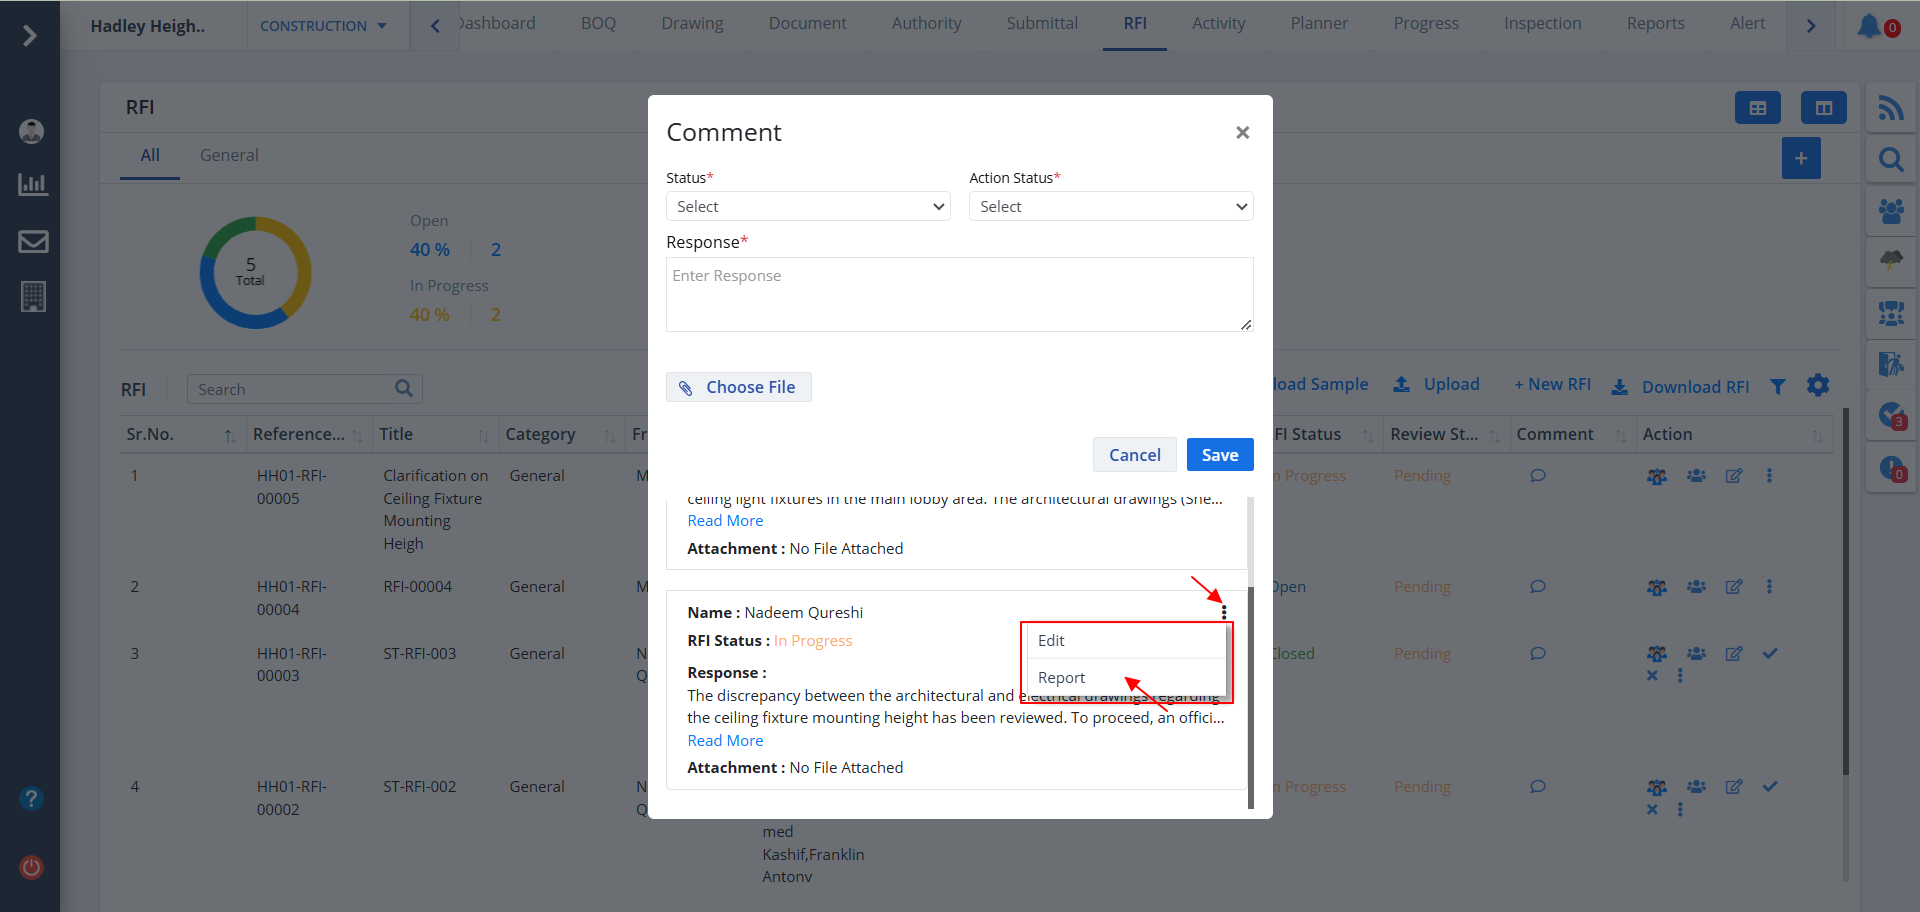Open the settings gear above the RFI table
The image size is (1920, 912).
(x=1818, y=386)
